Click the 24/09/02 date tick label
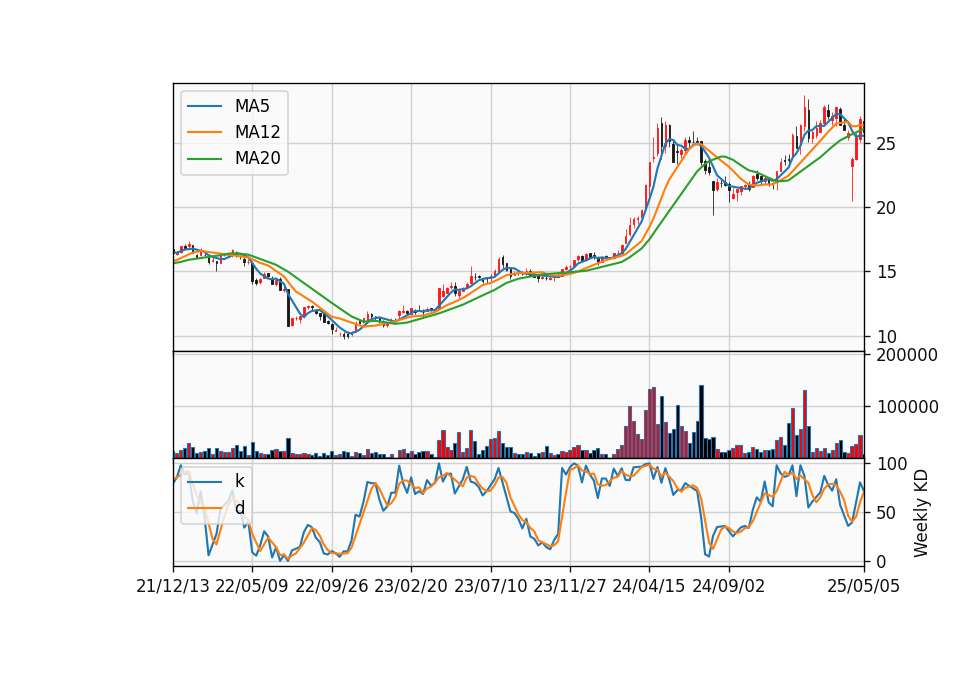The image size is (960, 690). click(729, 586)
